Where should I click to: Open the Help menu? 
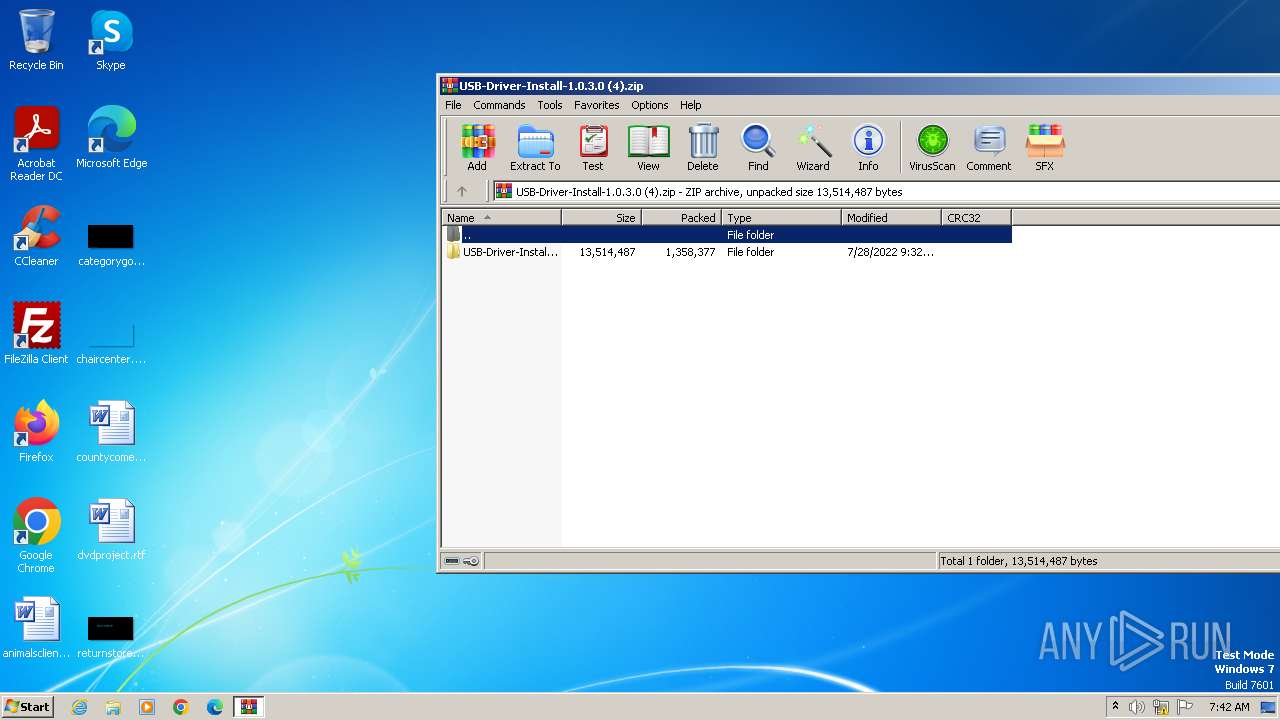(x=691, y=105)
